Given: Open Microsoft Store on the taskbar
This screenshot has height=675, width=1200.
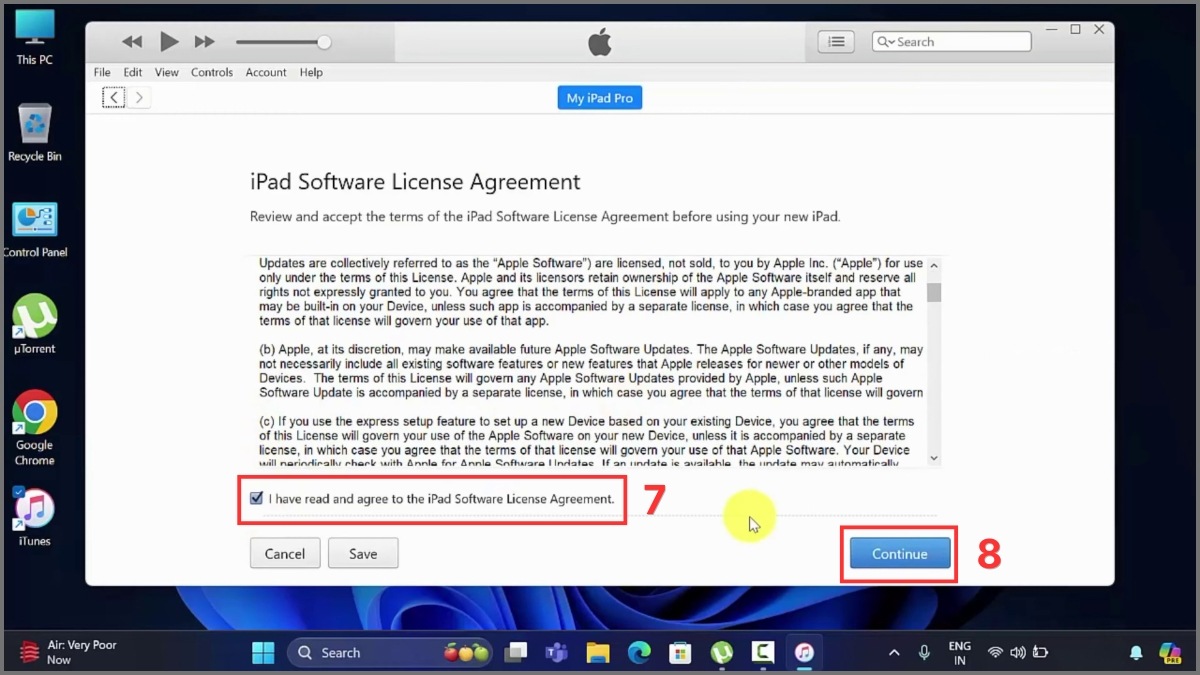Looking at the screenshot, I should (x=680, y=653).
